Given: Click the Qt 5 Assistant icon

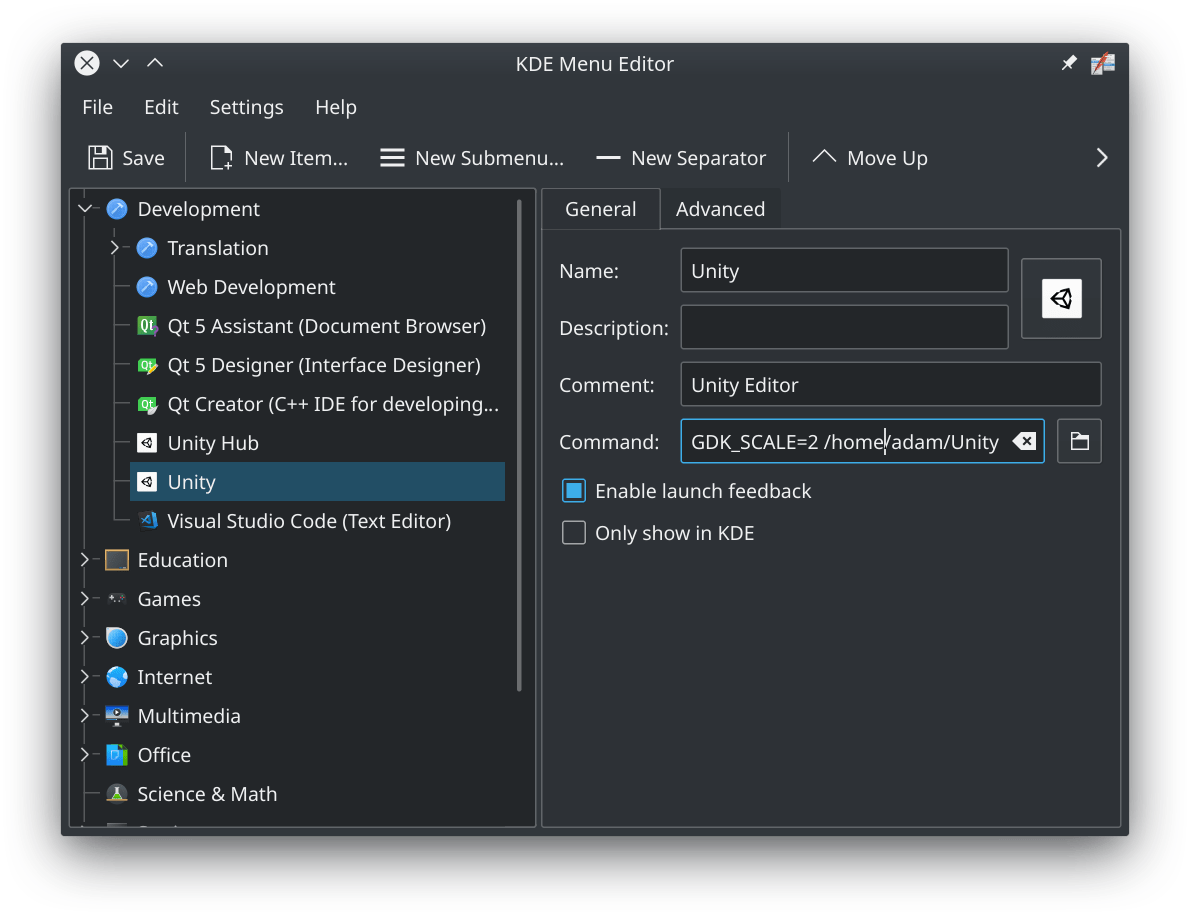Looking at the screenshot, I should [146, 326].
